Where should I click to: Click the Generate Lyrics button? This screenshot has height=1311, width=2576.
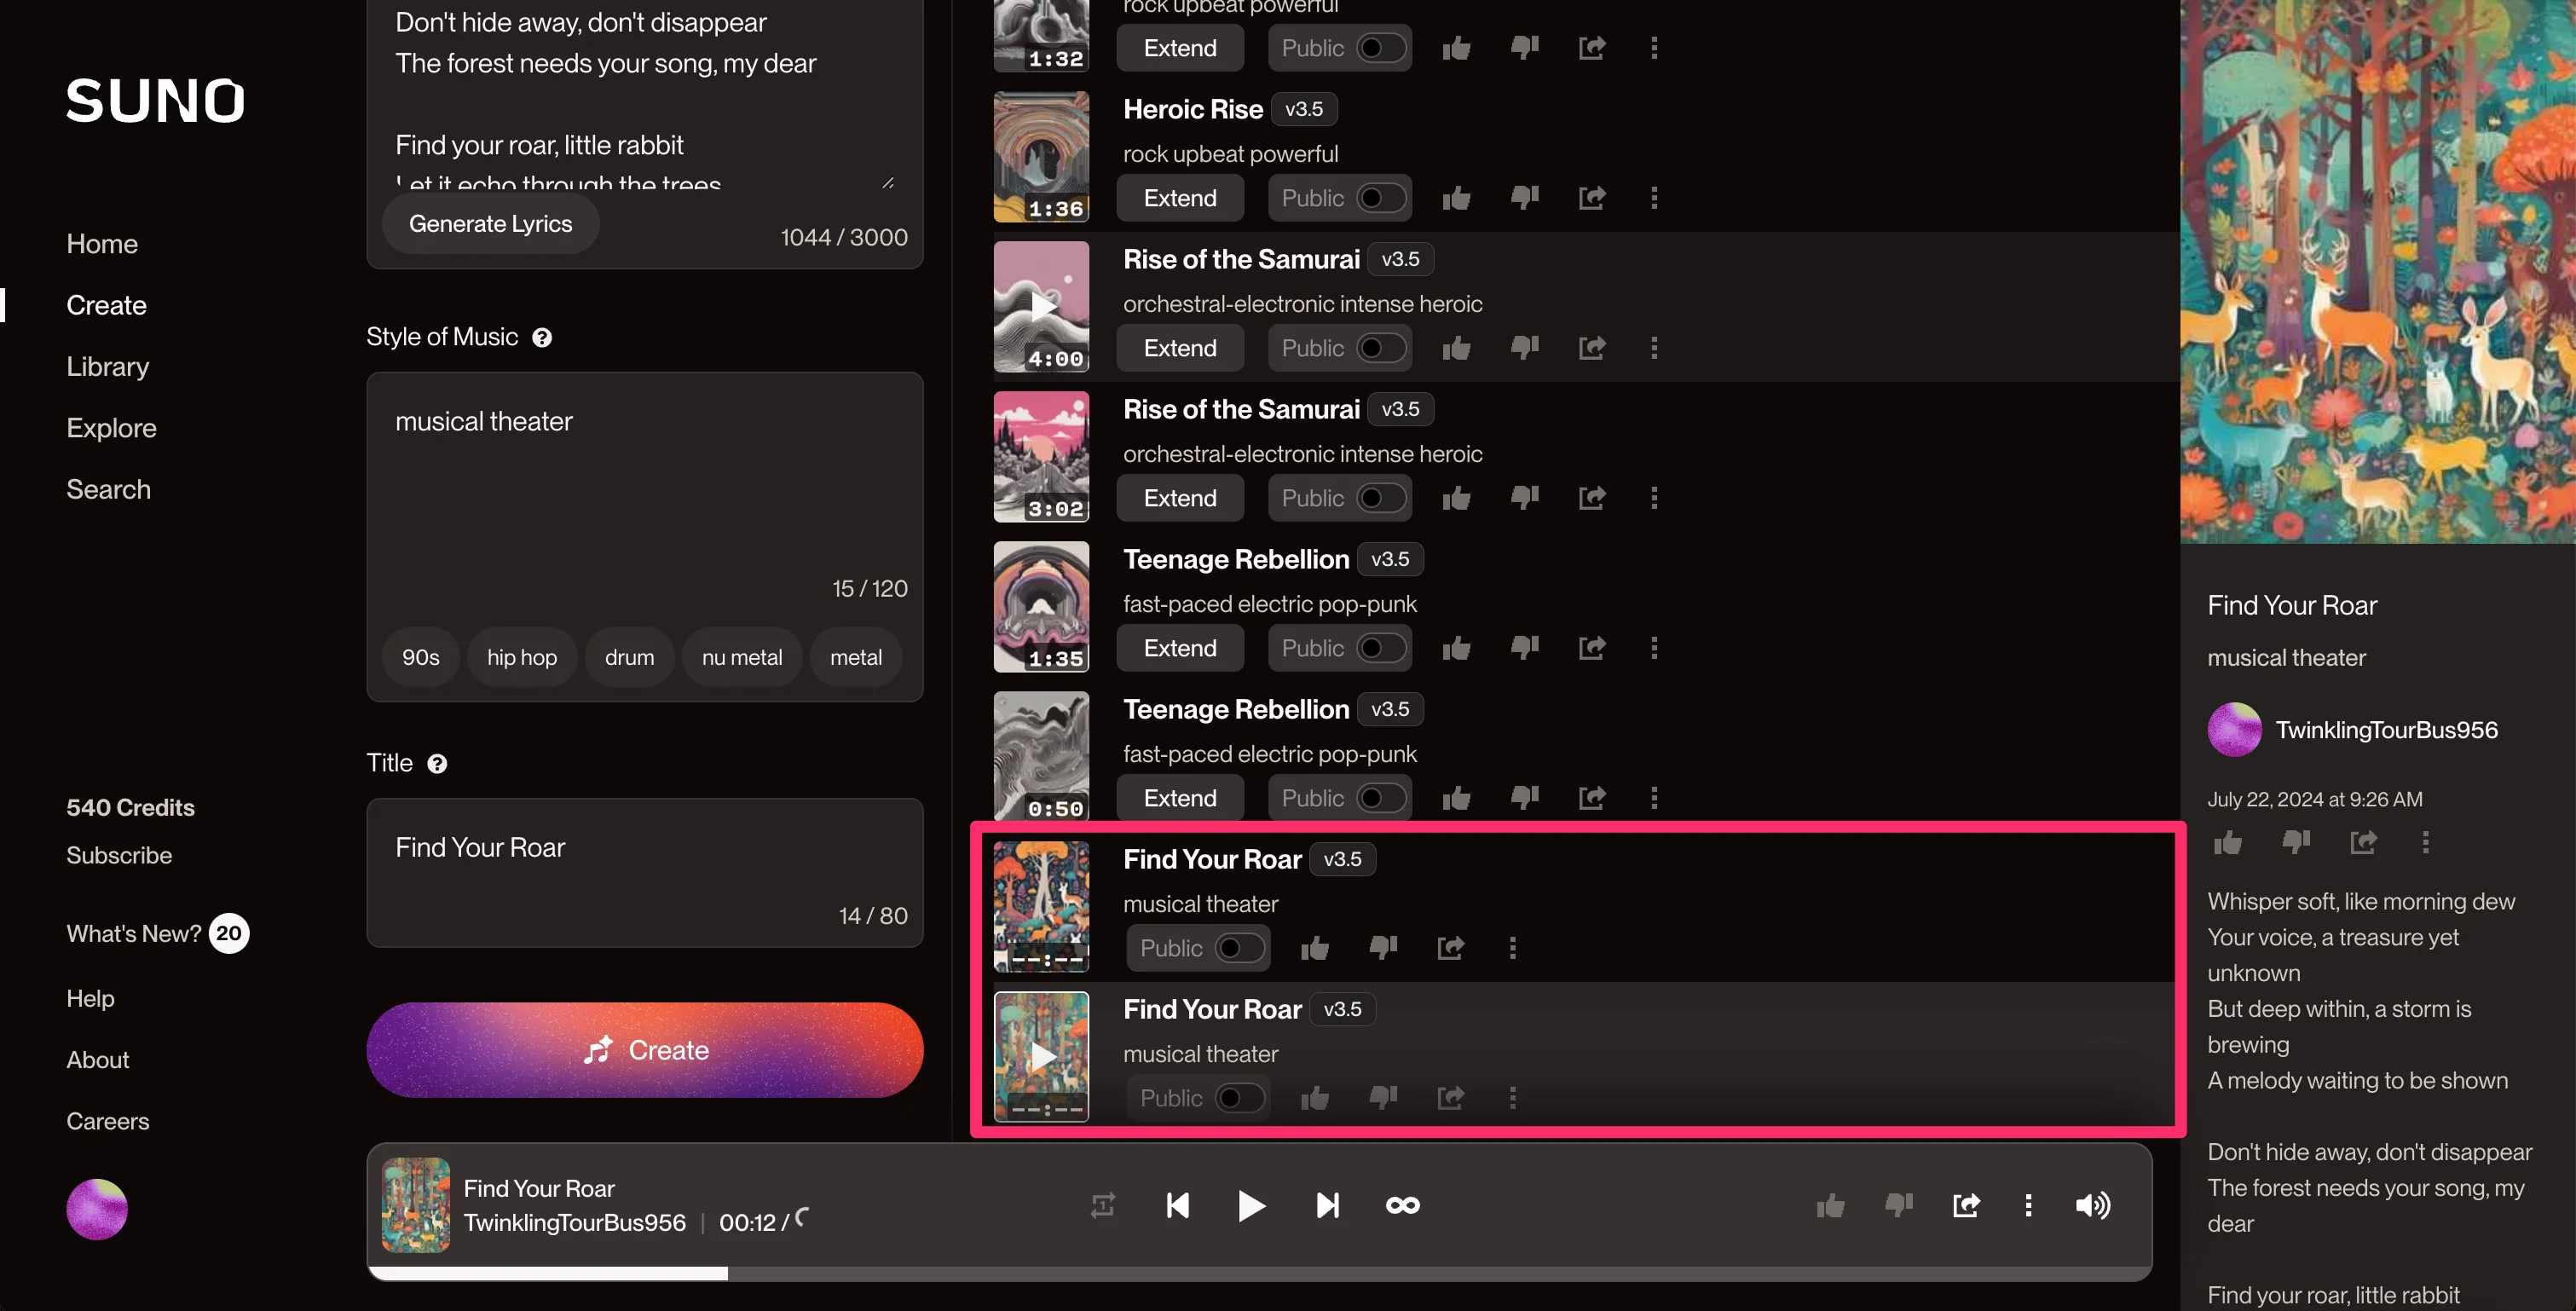pyautogui.click(x=490, y=223)
